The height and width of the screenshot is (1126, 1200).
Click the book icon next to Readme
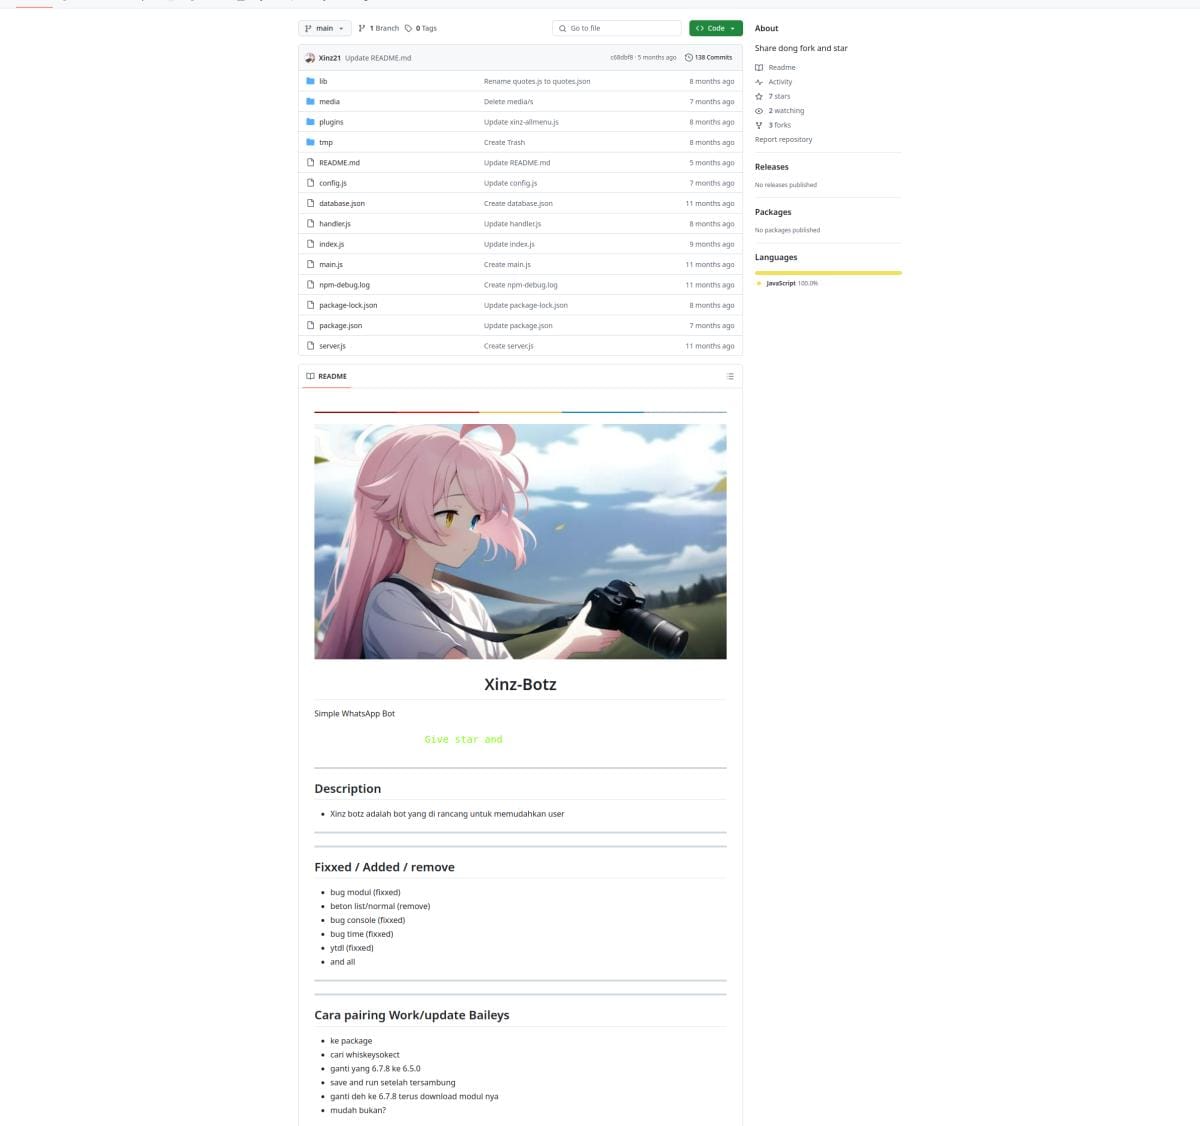coord(761,67)
